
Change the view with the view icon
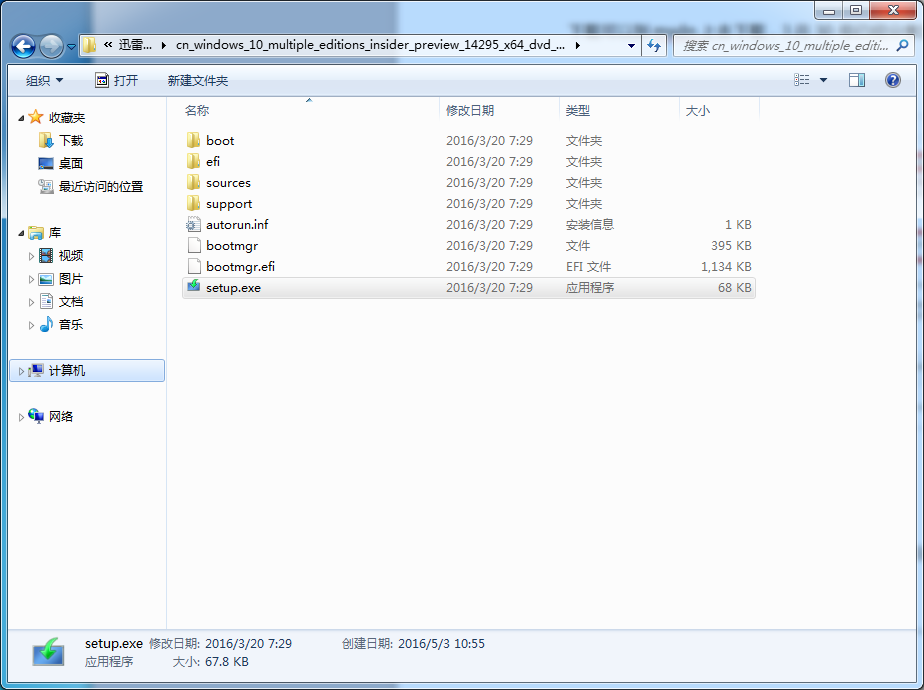[801, 80]
